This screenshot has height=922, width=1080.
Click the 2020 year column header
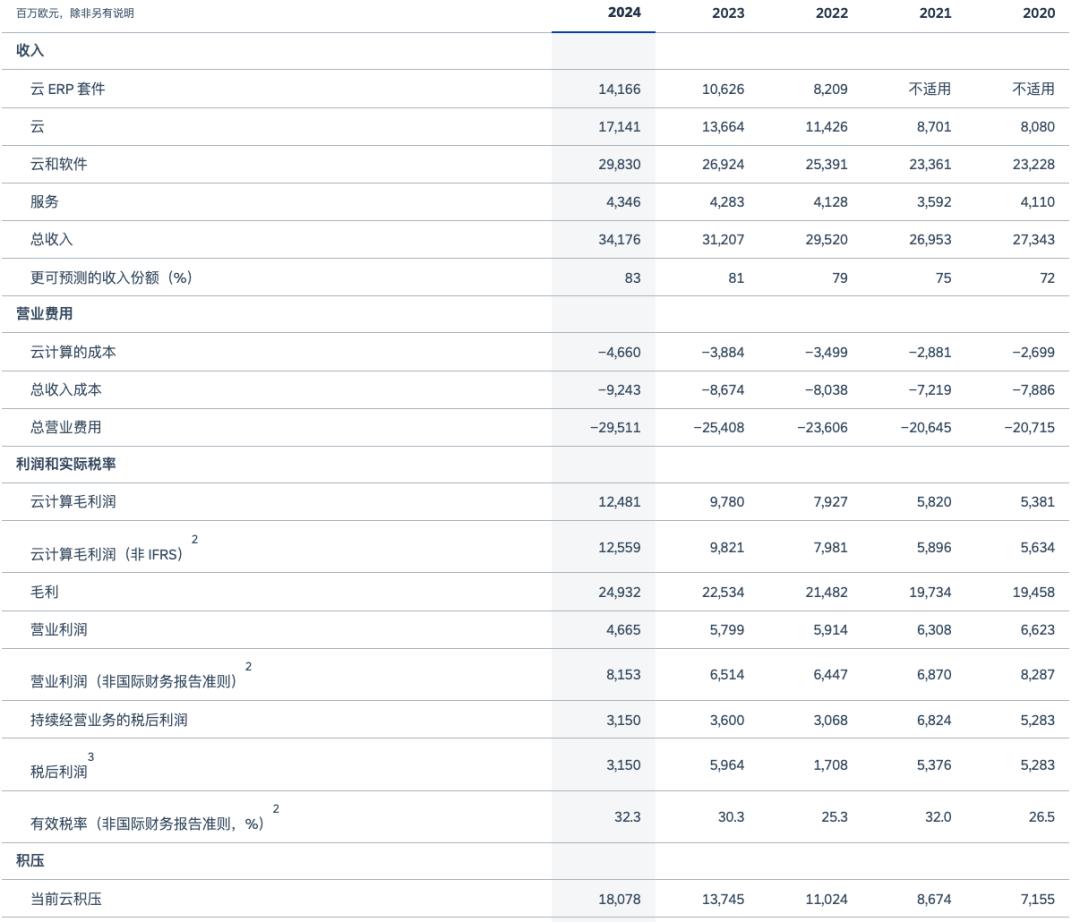(1038, 13)
